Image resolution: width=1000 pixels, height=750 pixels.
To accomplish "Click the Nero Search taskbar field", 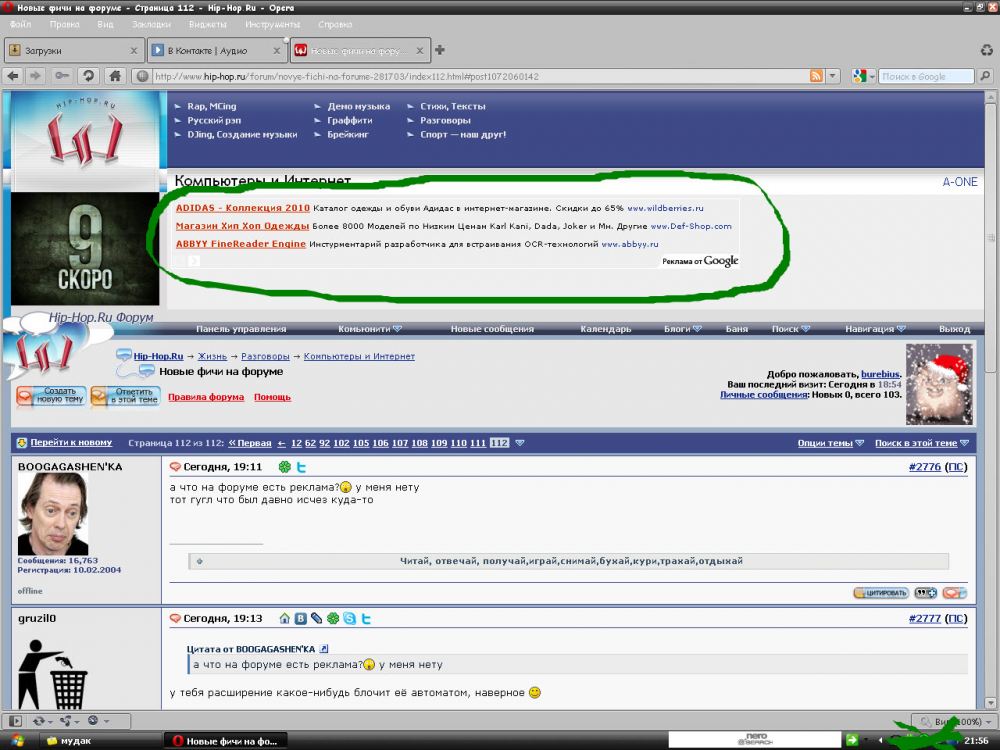I will [755, 740].
